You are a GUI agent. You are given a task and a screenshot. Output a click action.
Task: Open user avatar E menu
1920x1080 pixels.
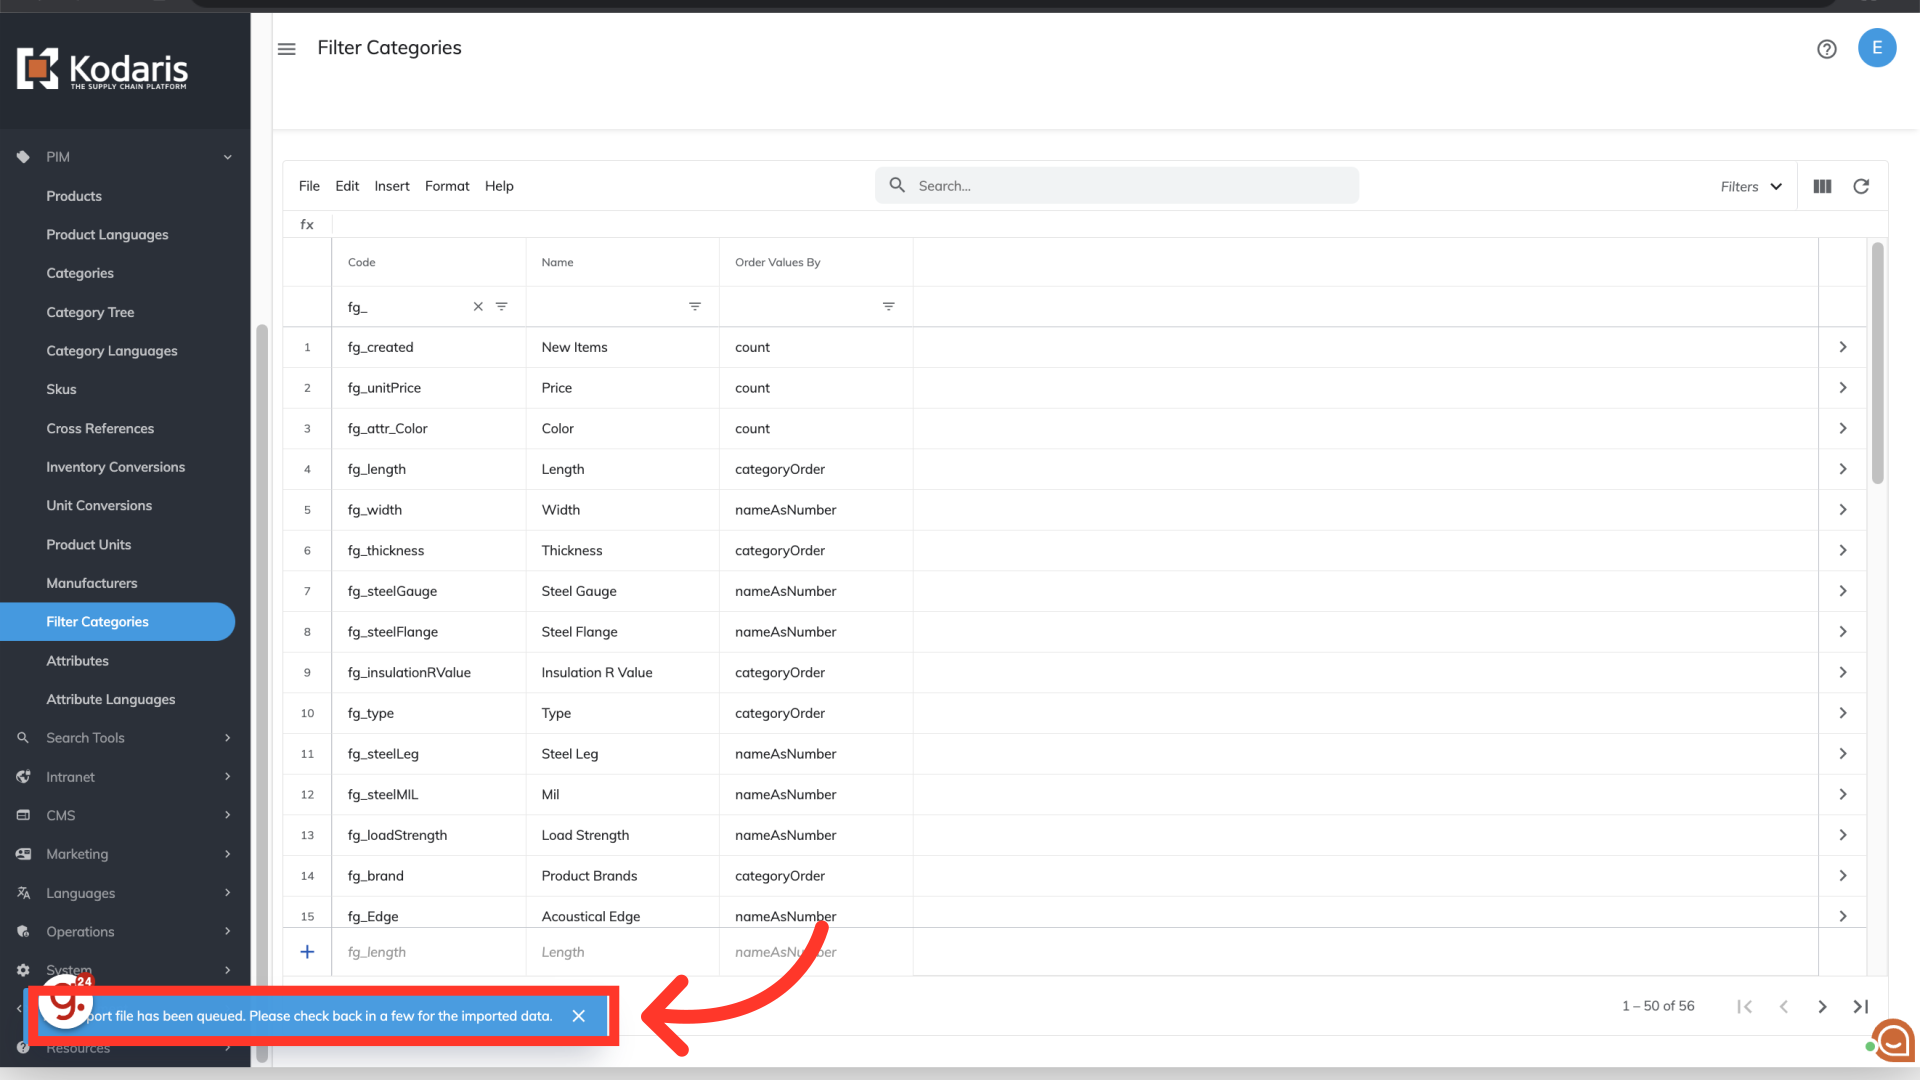pos(1876,48)
